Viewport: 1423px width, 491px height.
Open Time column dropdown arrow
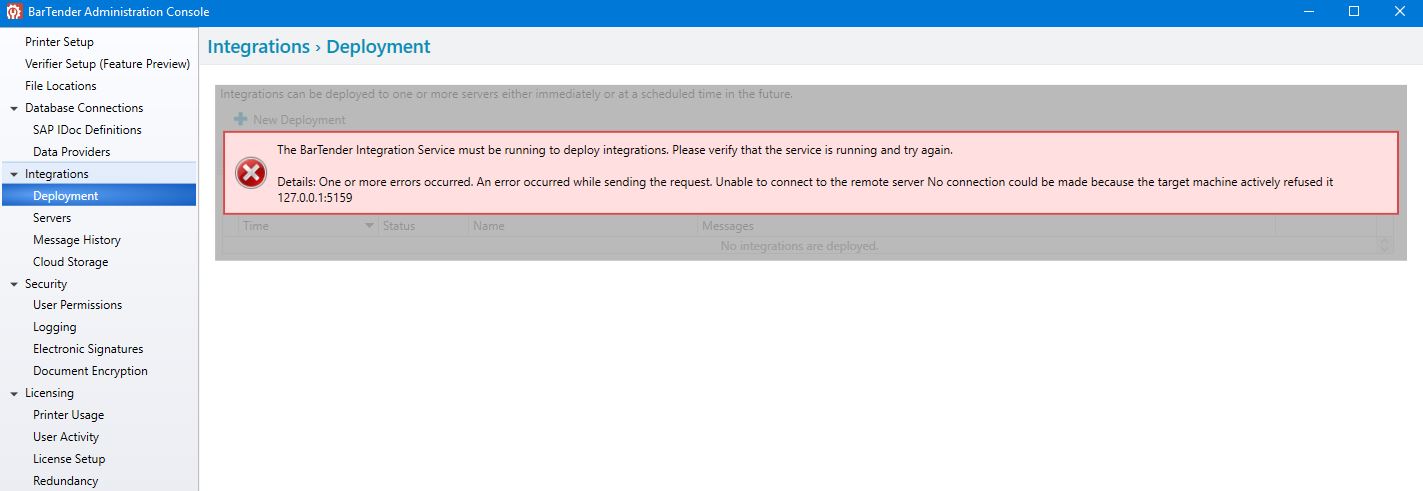[x=370, y=226]
